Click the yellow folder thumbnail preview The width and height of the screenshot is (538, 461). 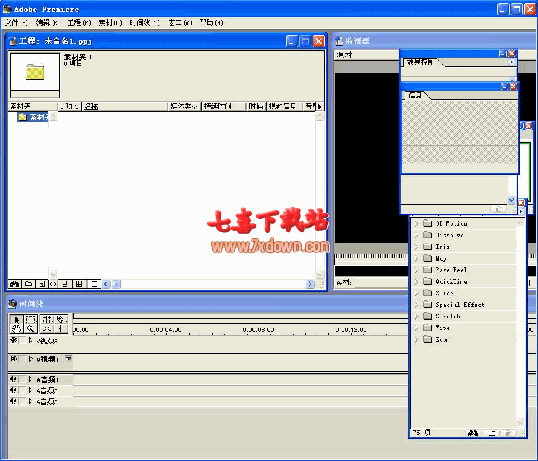point(35,72)
